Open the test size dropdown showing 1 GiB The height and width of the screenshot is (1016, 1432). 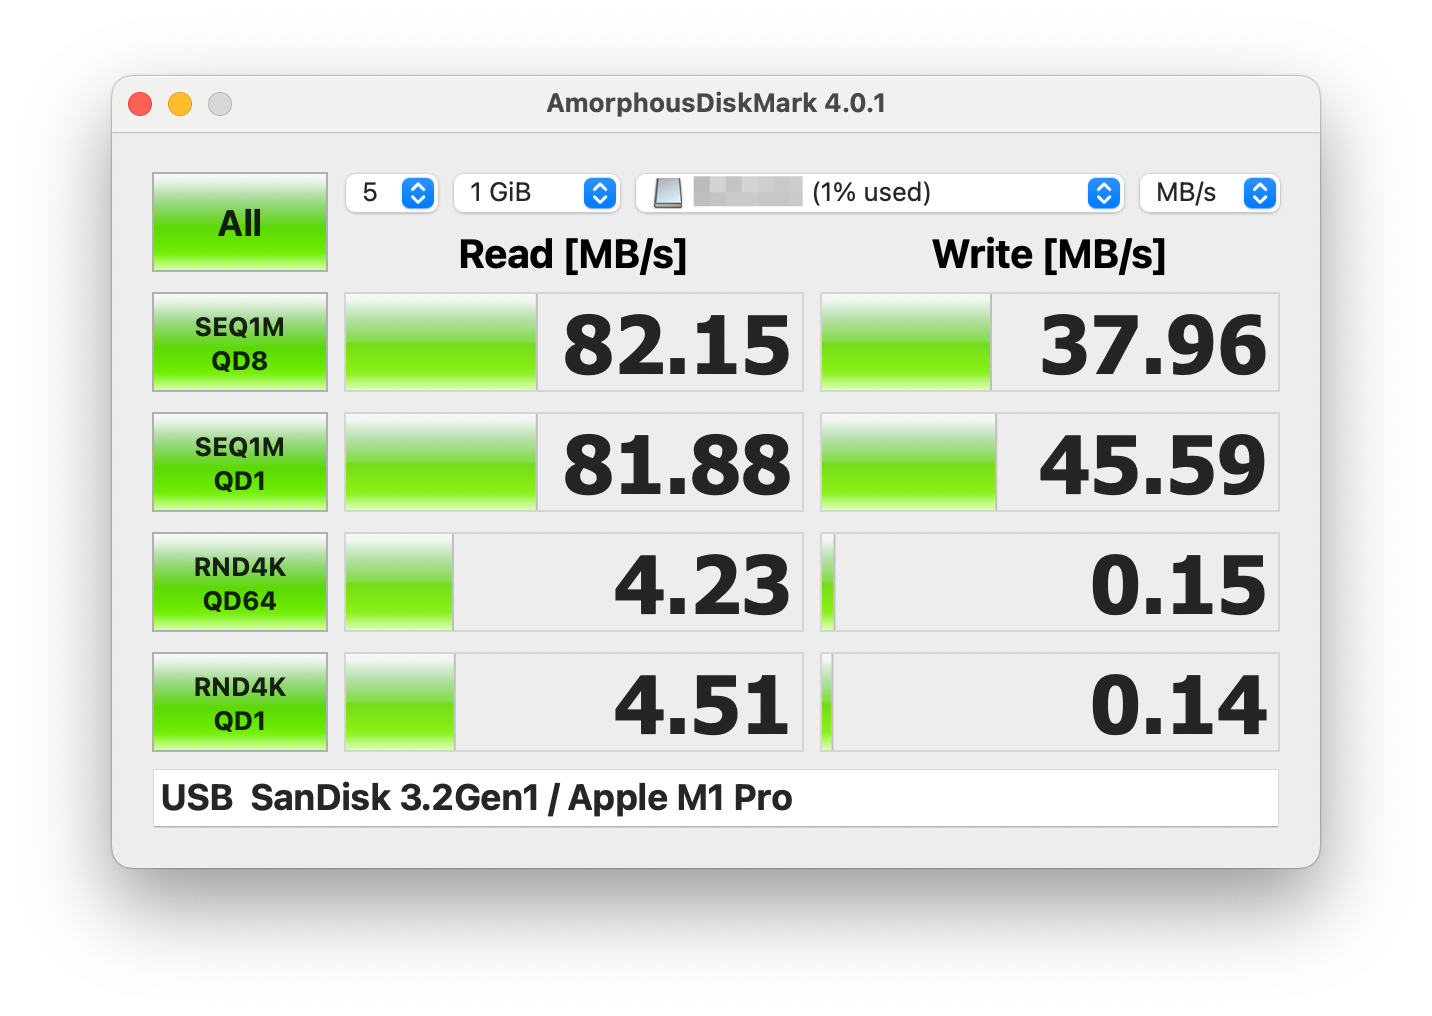click(537, 192)
